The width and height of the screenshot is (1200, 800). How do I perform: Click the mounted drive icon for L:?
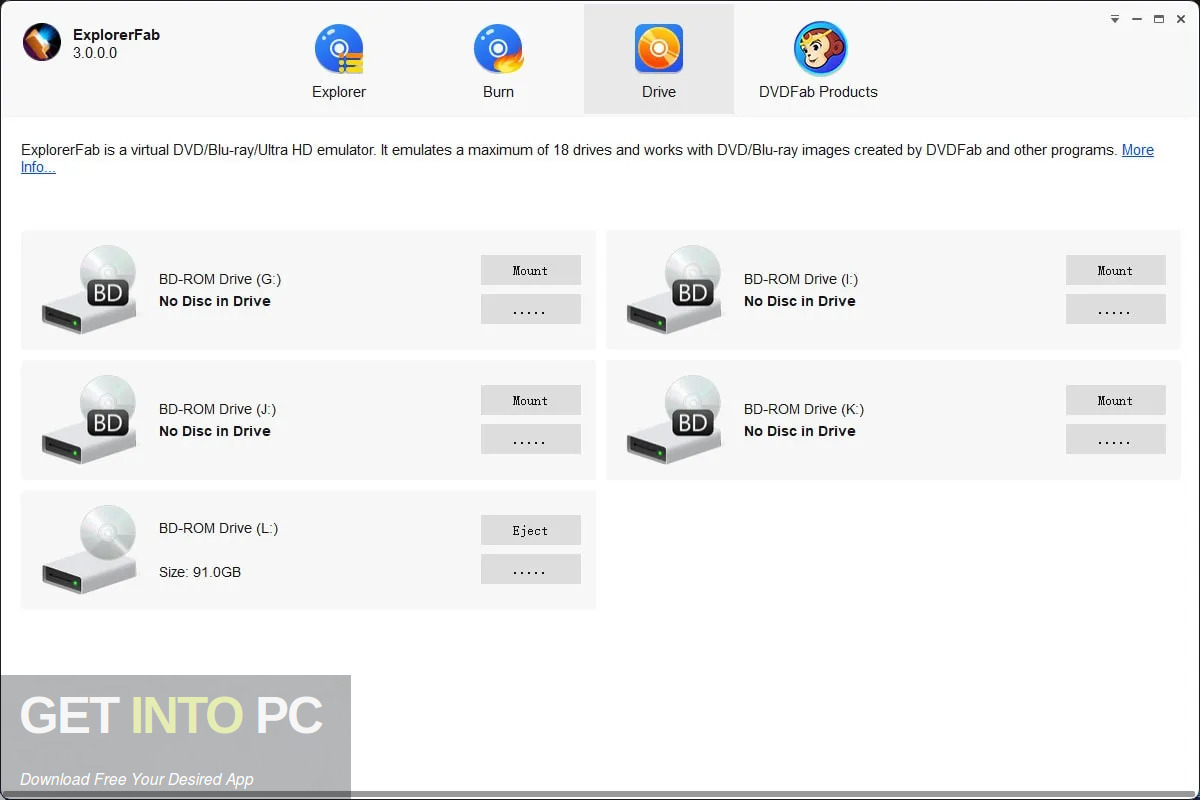[89, 549]
